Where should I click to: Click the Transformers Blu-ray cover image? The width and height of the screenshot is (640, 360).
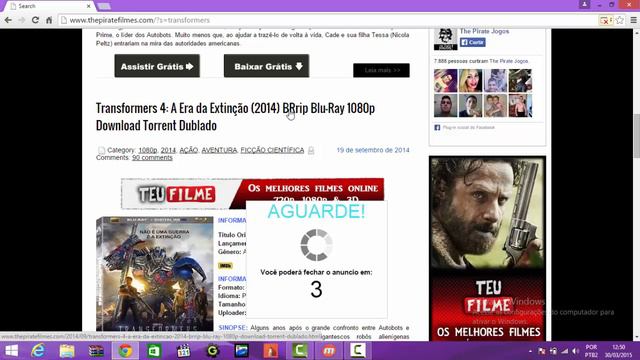155,273
